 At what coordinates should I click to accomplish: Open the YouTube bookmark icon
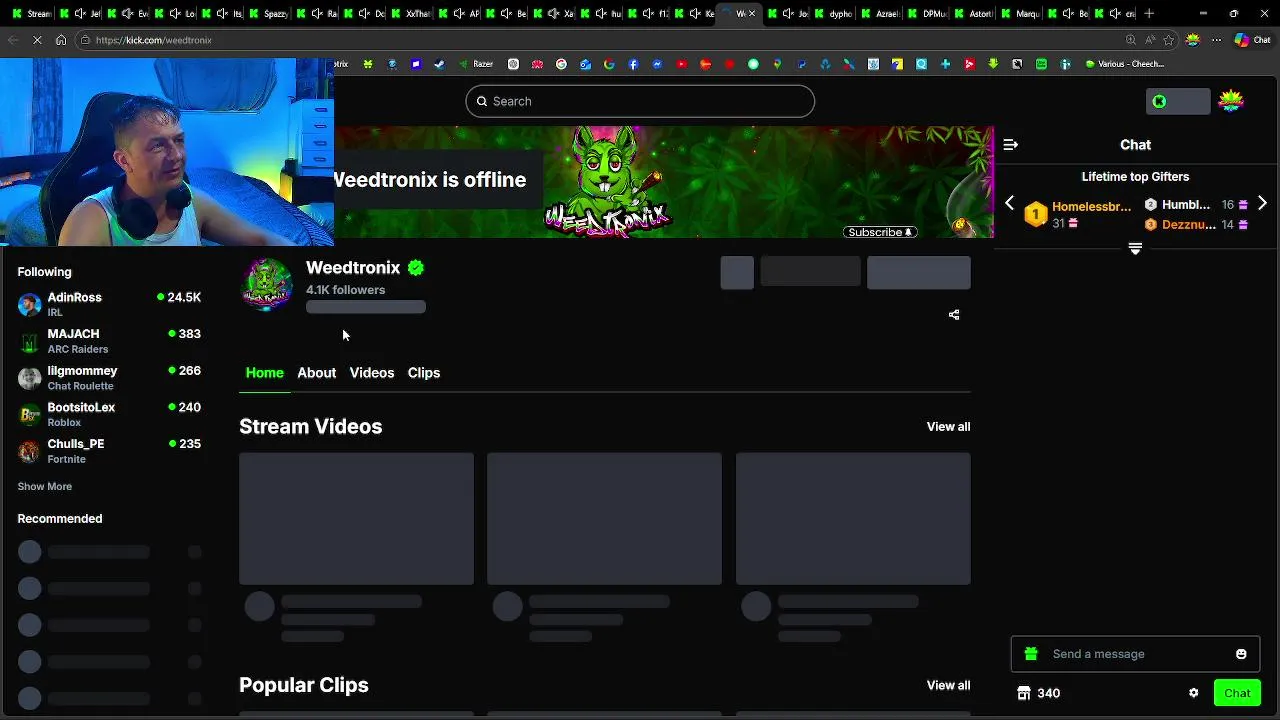tap(681, 64)
